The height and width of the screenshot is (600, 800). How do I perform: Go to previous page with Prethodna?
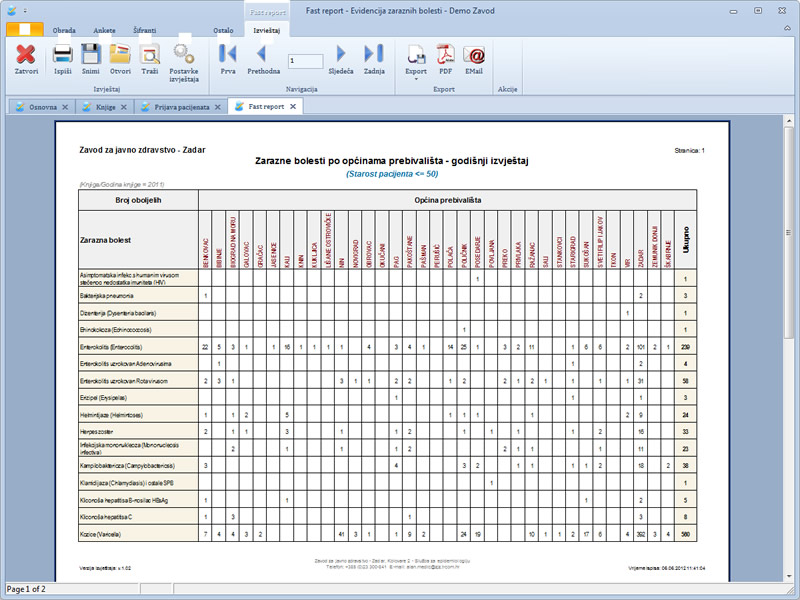[x=263, y=59]
